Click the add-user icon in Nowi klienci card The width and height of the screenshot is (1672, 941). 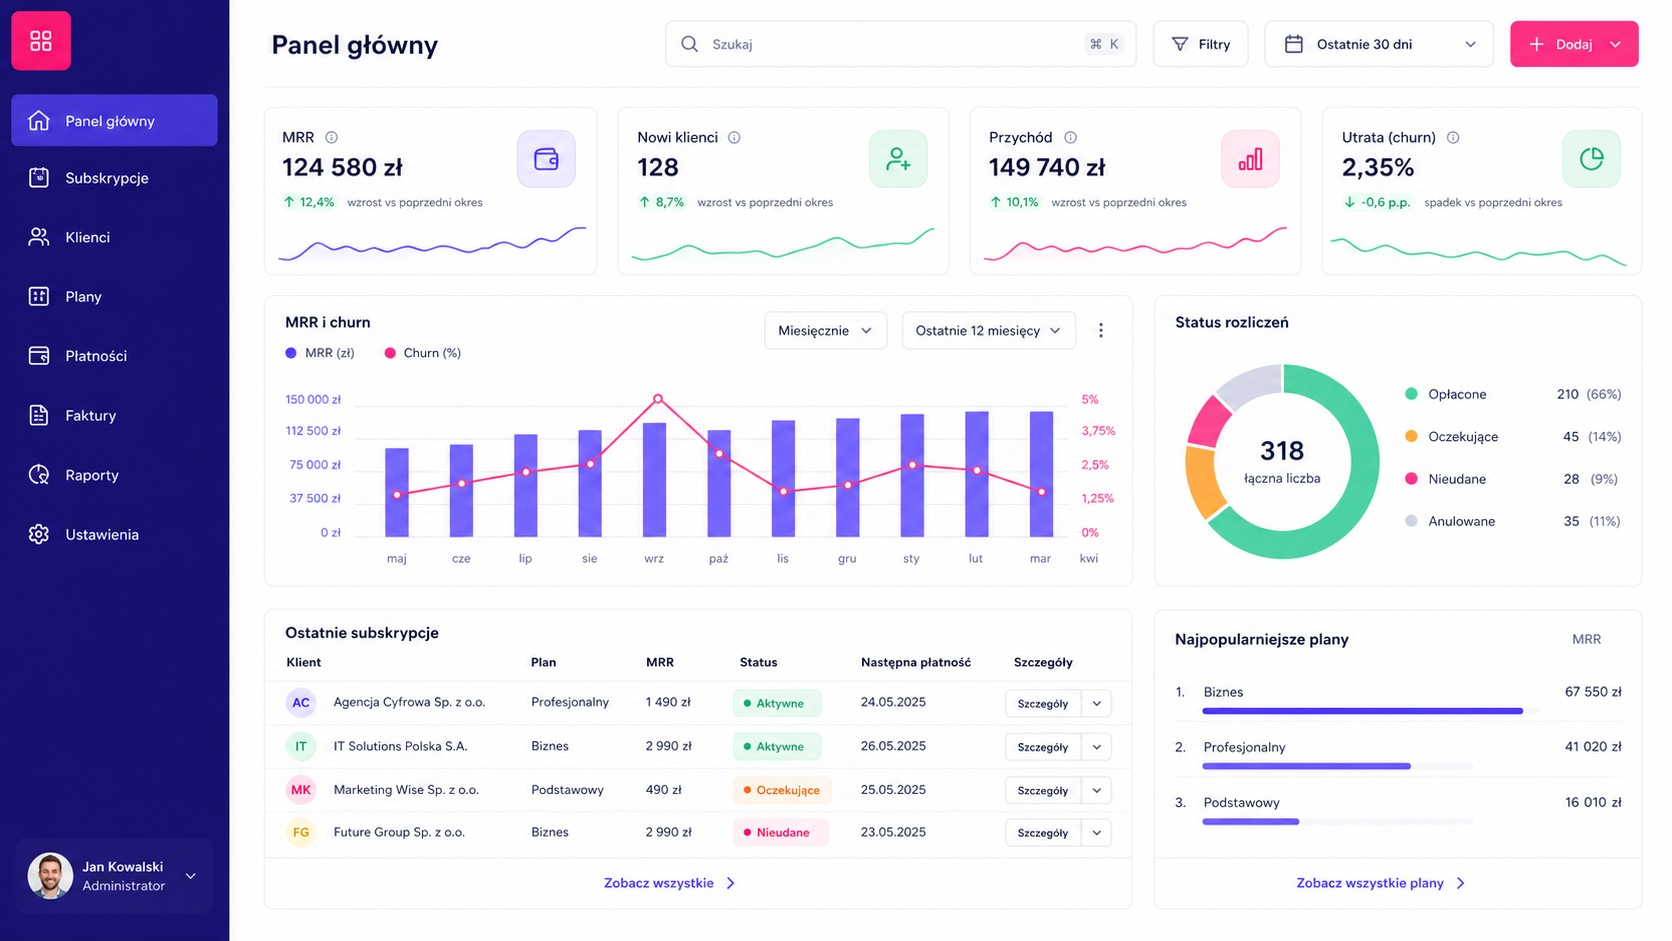point(898,159)
